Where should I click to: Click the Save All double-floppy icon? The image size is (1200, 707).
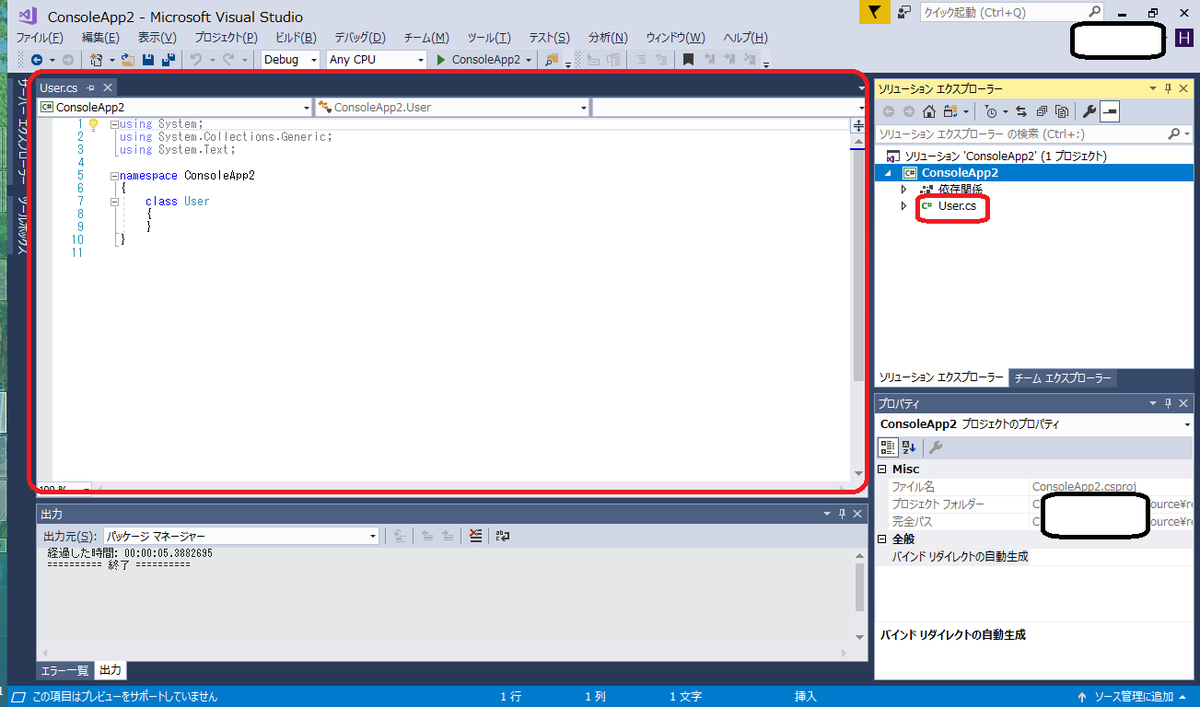point(168,60)
